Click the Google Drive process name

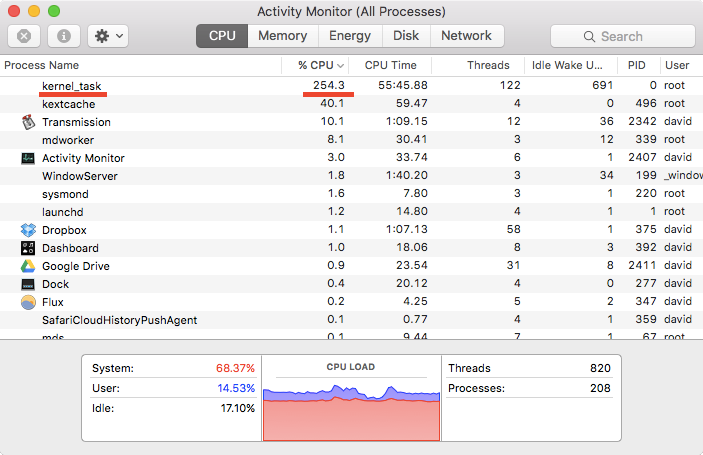[x=76, y=266]
